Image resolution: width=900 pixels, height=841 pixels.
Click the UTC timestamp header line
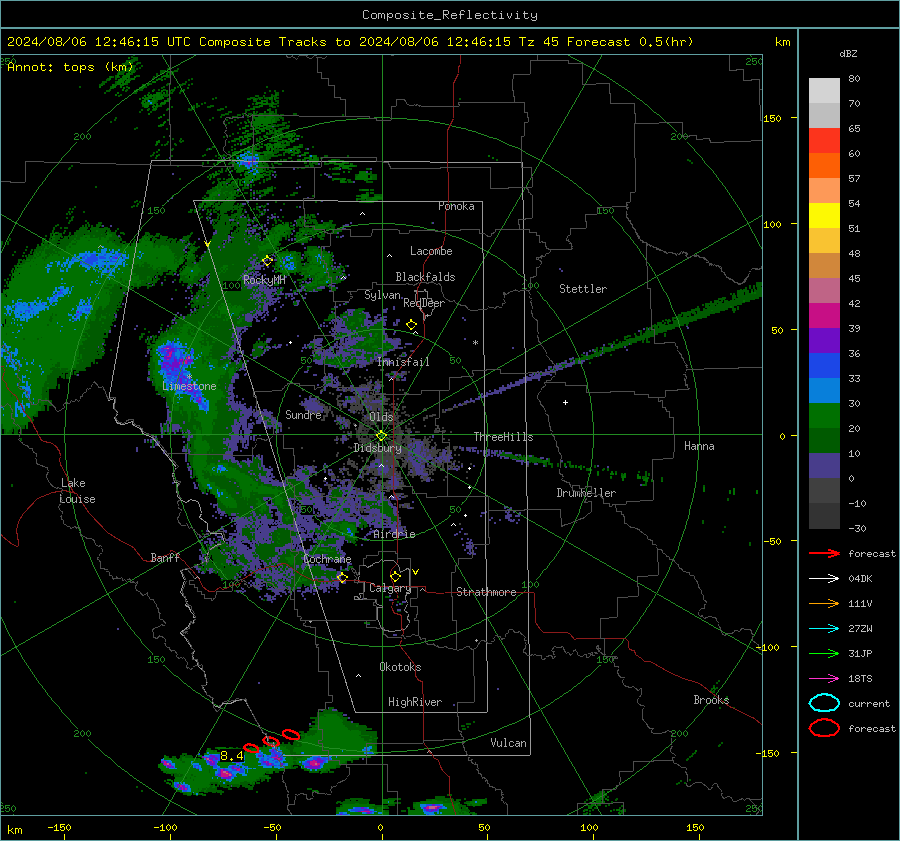[350, 42]
